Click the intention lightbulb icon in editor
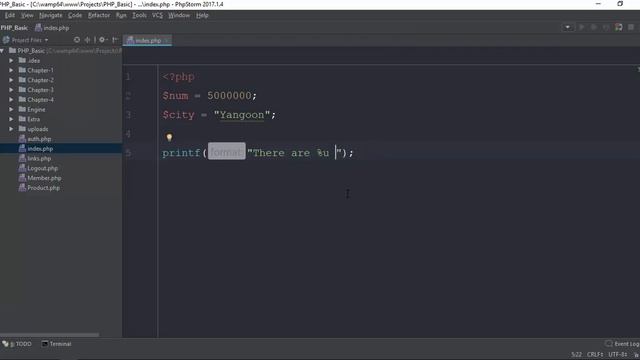Viewport: 640px width, 360px height. (169, 137)
